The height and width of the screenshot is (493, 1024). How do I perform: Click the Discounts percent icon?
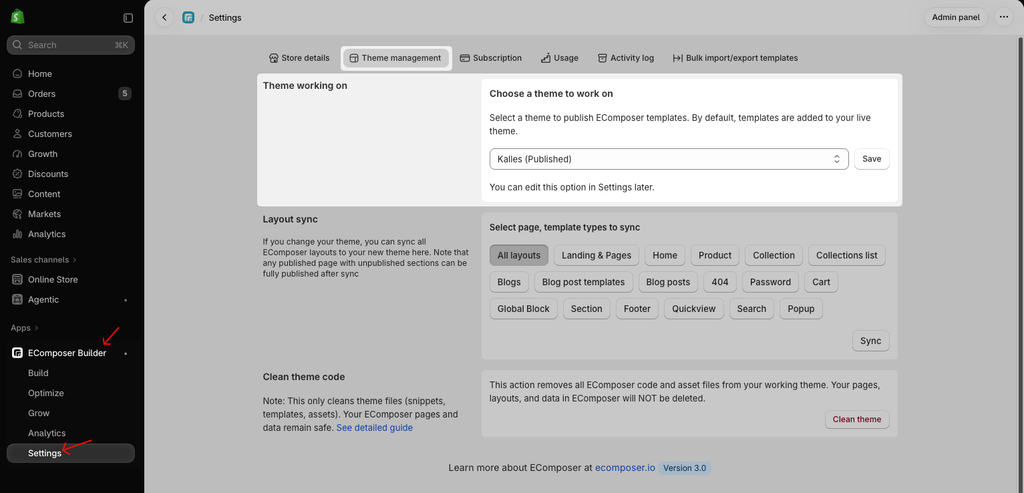(x=18, y=174)
